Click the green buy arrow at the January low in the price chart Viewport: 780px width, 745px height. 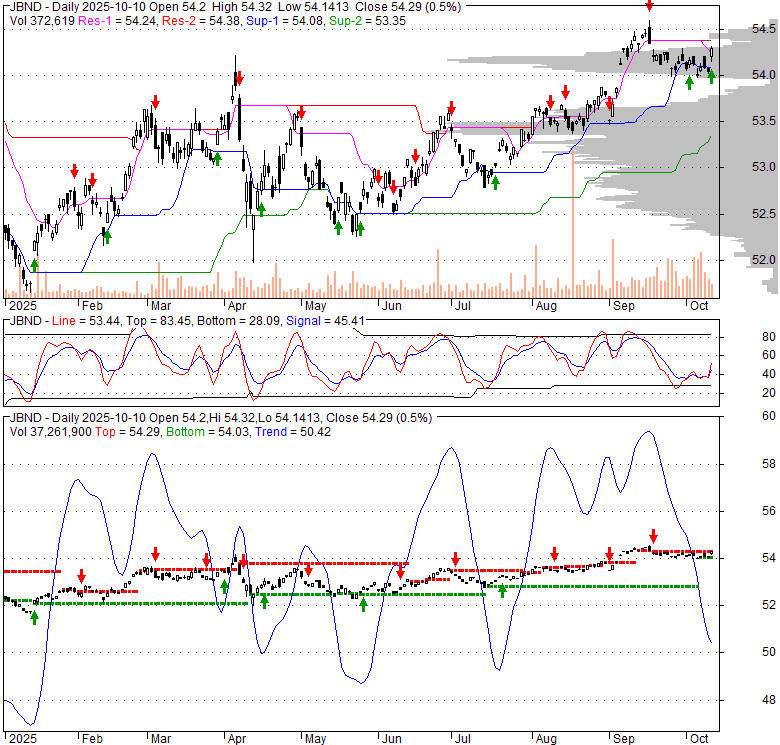point(34,265)
